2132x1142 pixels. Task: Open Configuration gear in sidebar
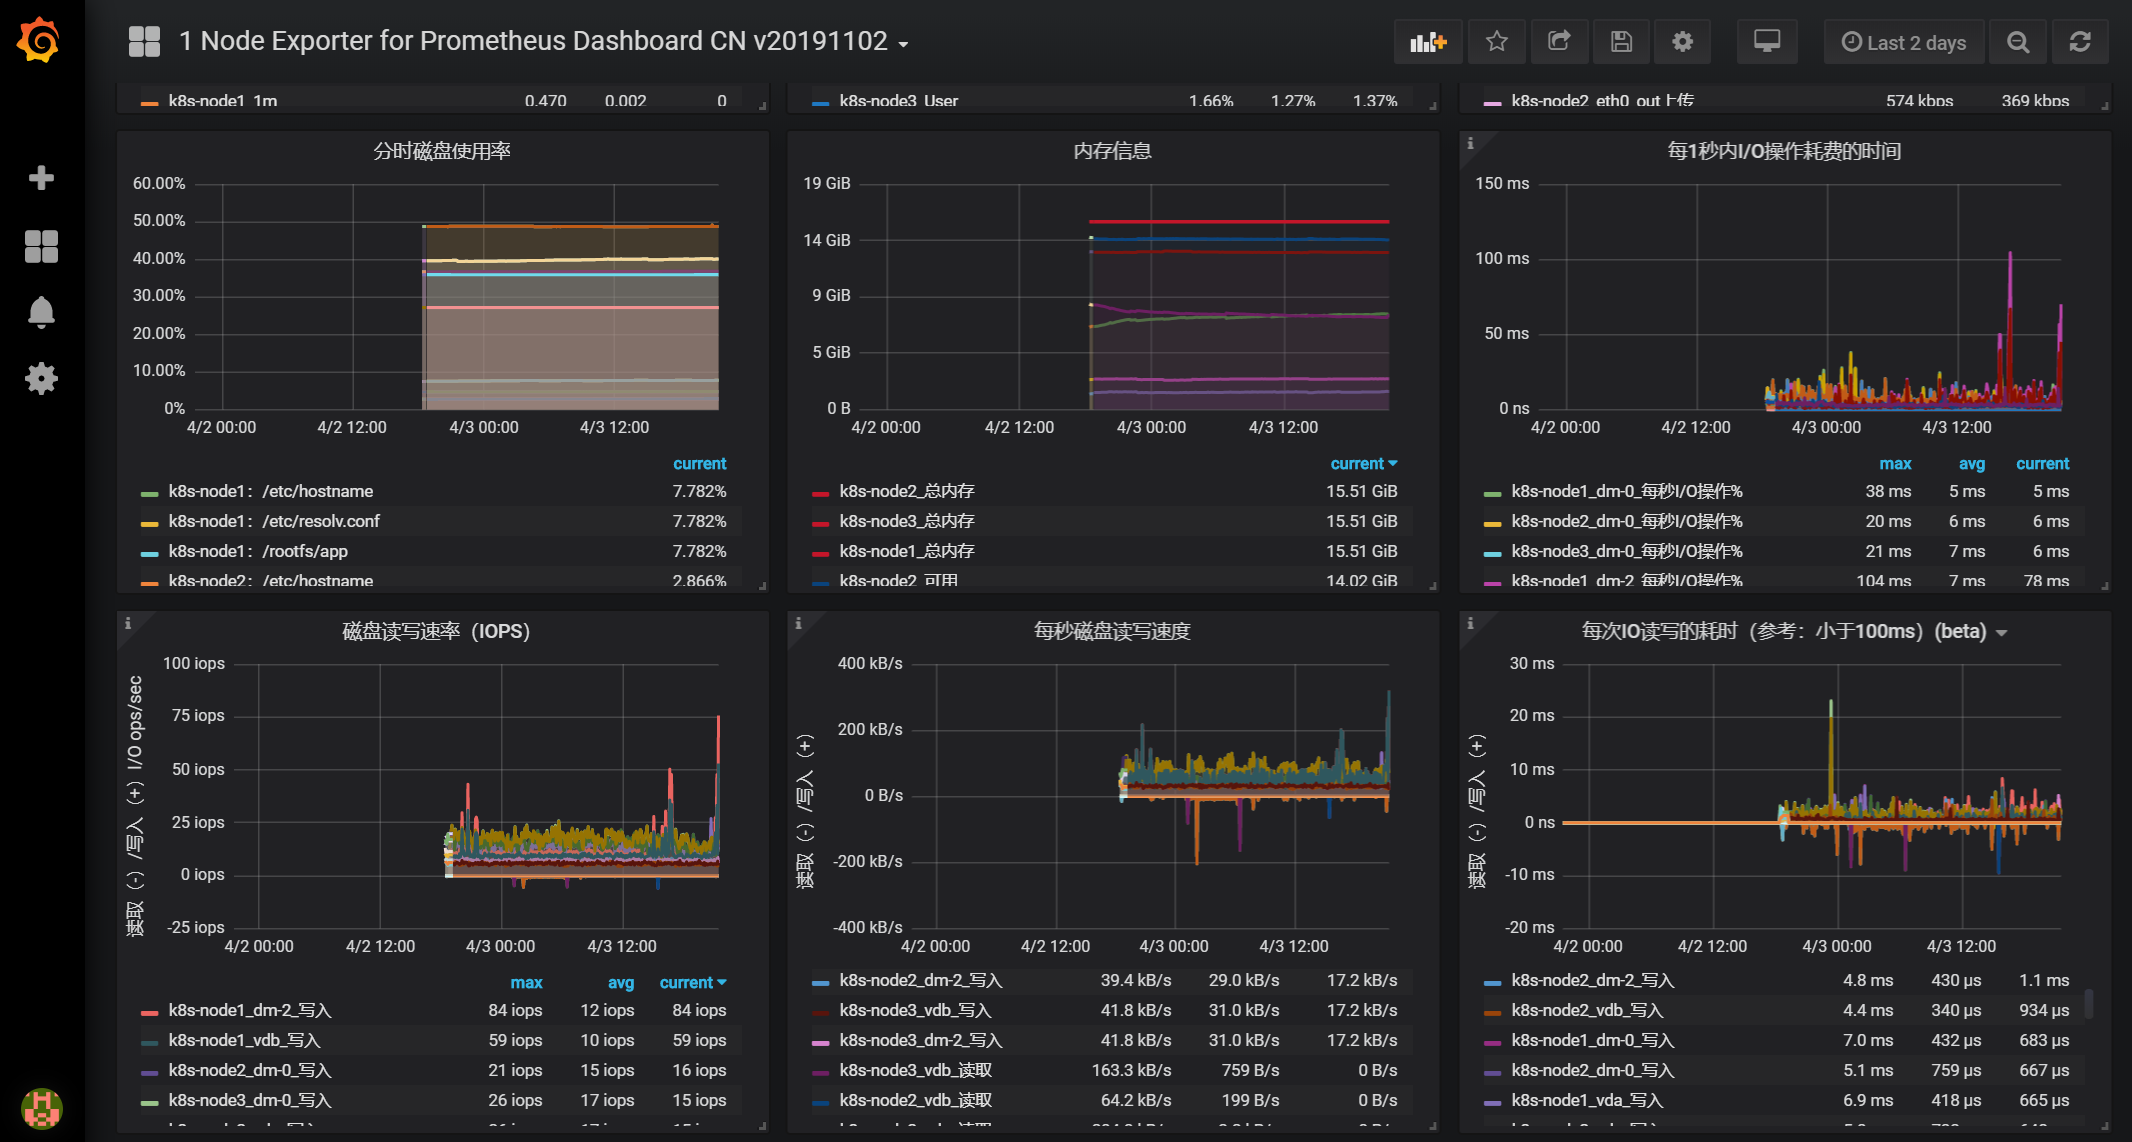pos(41,378)
